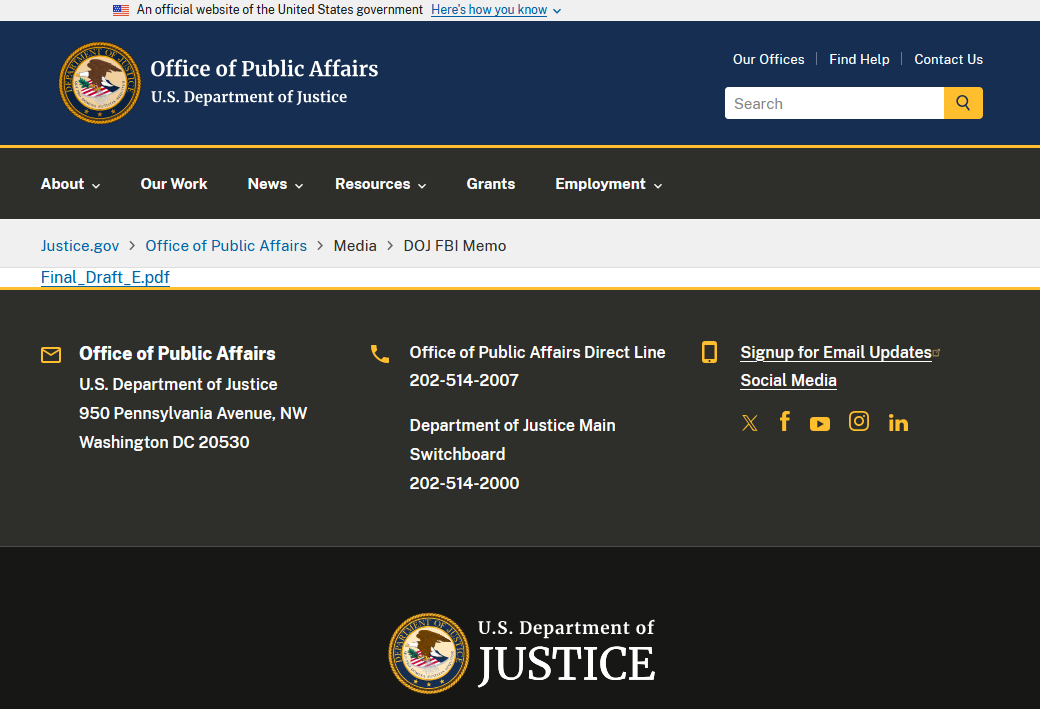Expand the Resources menu dropdown
Screen dimensions: 1040x709
click(381, 184)
